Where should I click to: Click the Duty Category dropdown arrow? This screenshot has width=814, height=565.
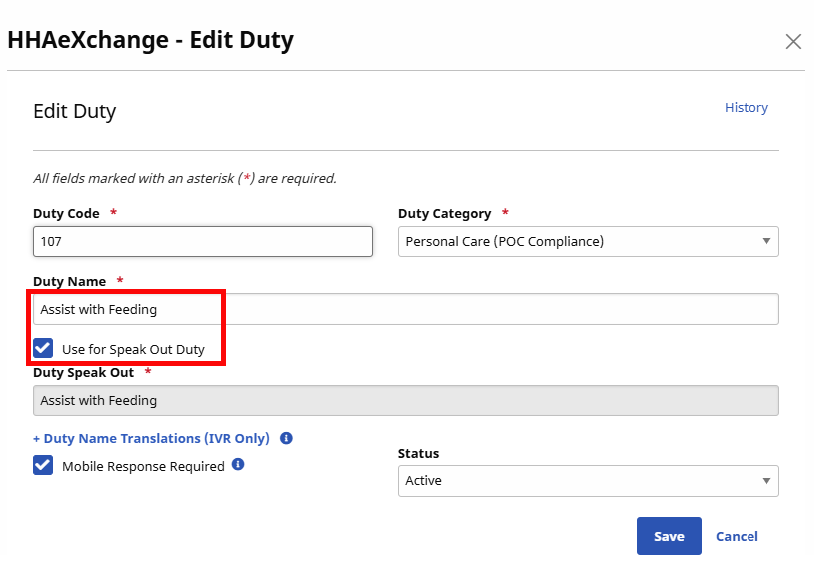click(x=766, y=241)
